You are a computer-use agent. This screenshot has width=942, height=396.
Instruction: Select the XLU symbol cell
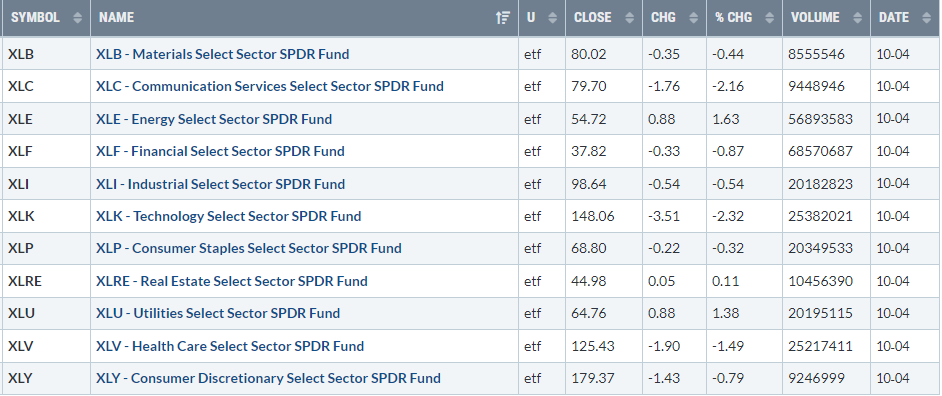[x=46, y=314]
